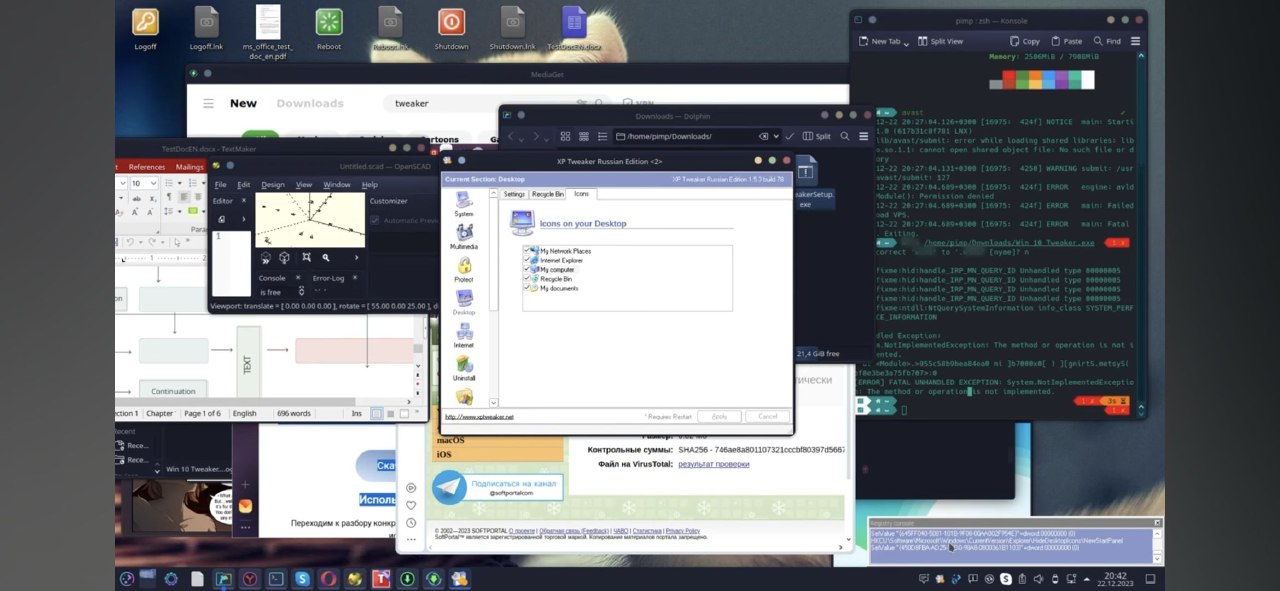Open the References ribbon tab in TextMaker
Viewport: 1280px width, 591px height.
(x=147, y=167)
